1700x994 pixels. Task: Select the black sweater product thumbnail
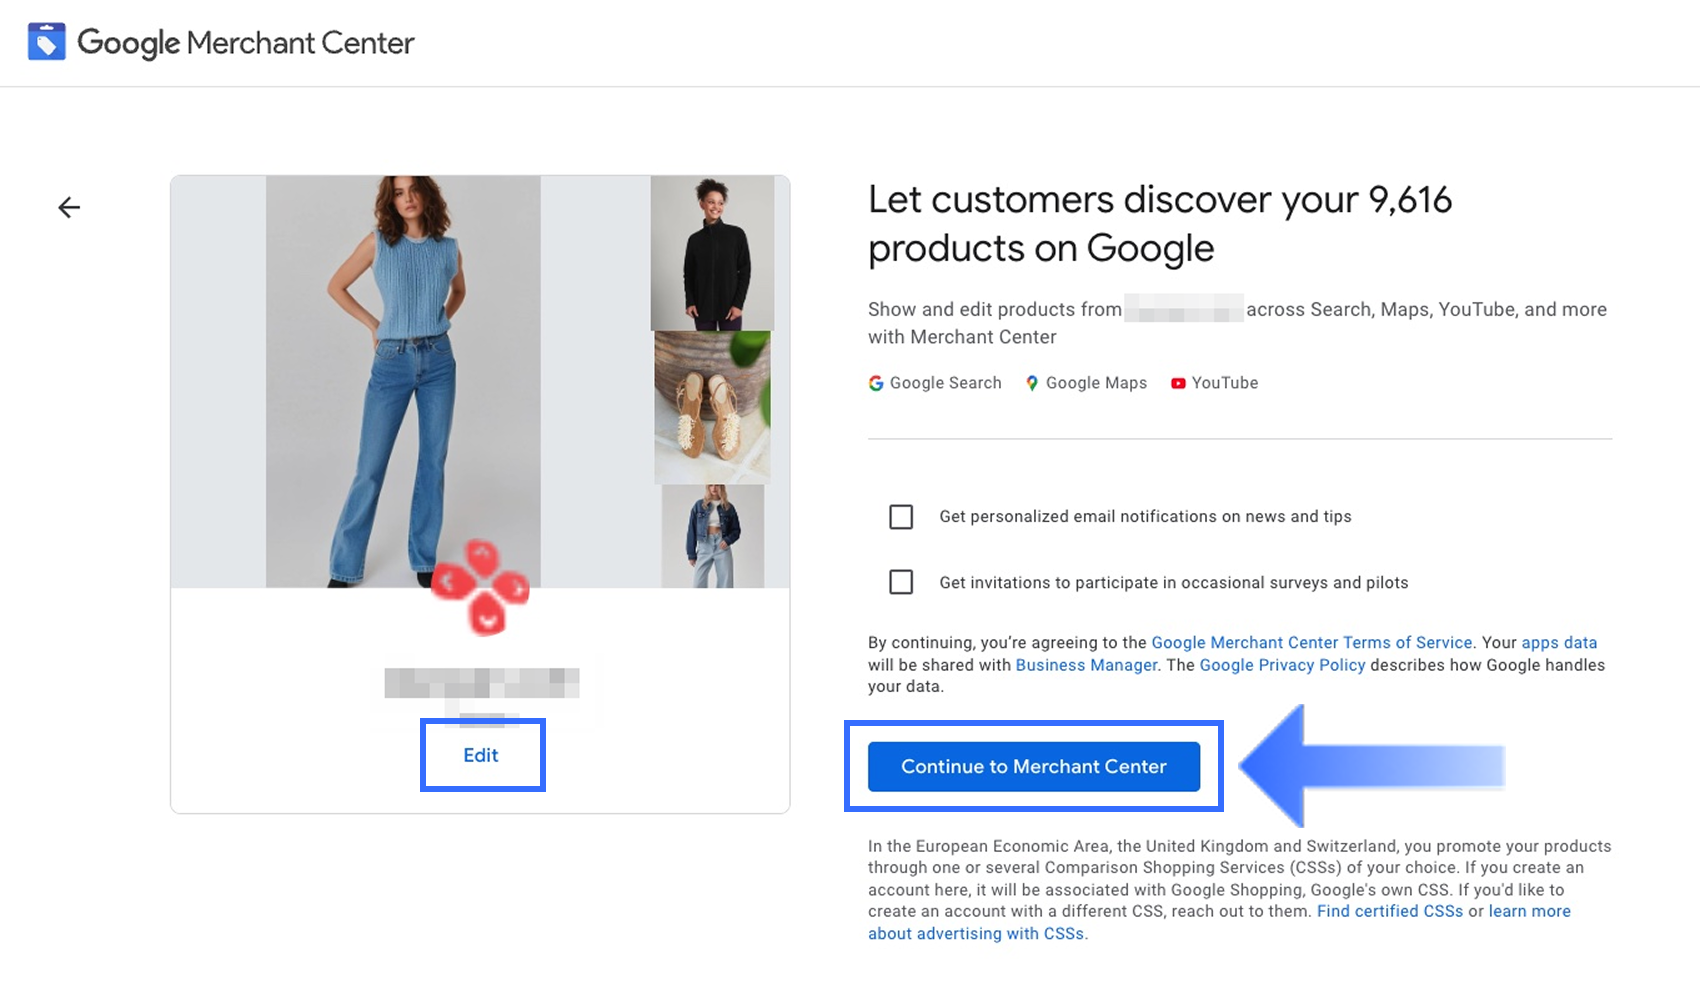712,253
